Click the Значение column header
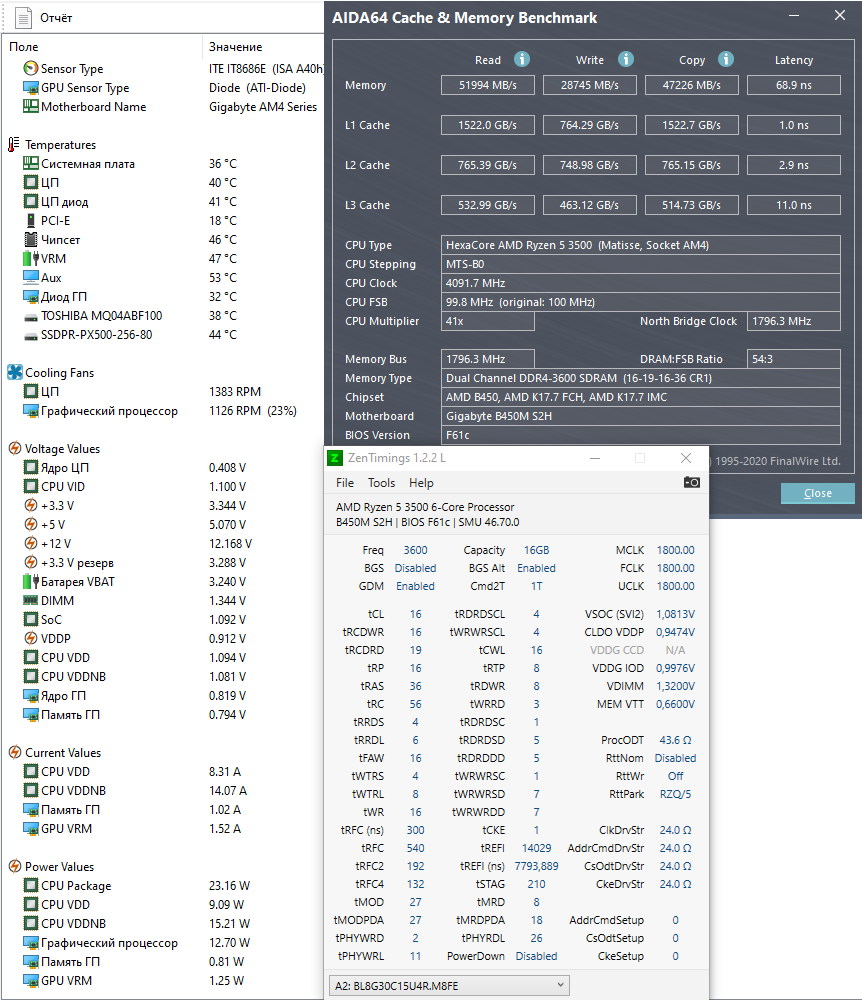Image resolution: width=862 pixels, height=1000 pixels. click(235, 47)
